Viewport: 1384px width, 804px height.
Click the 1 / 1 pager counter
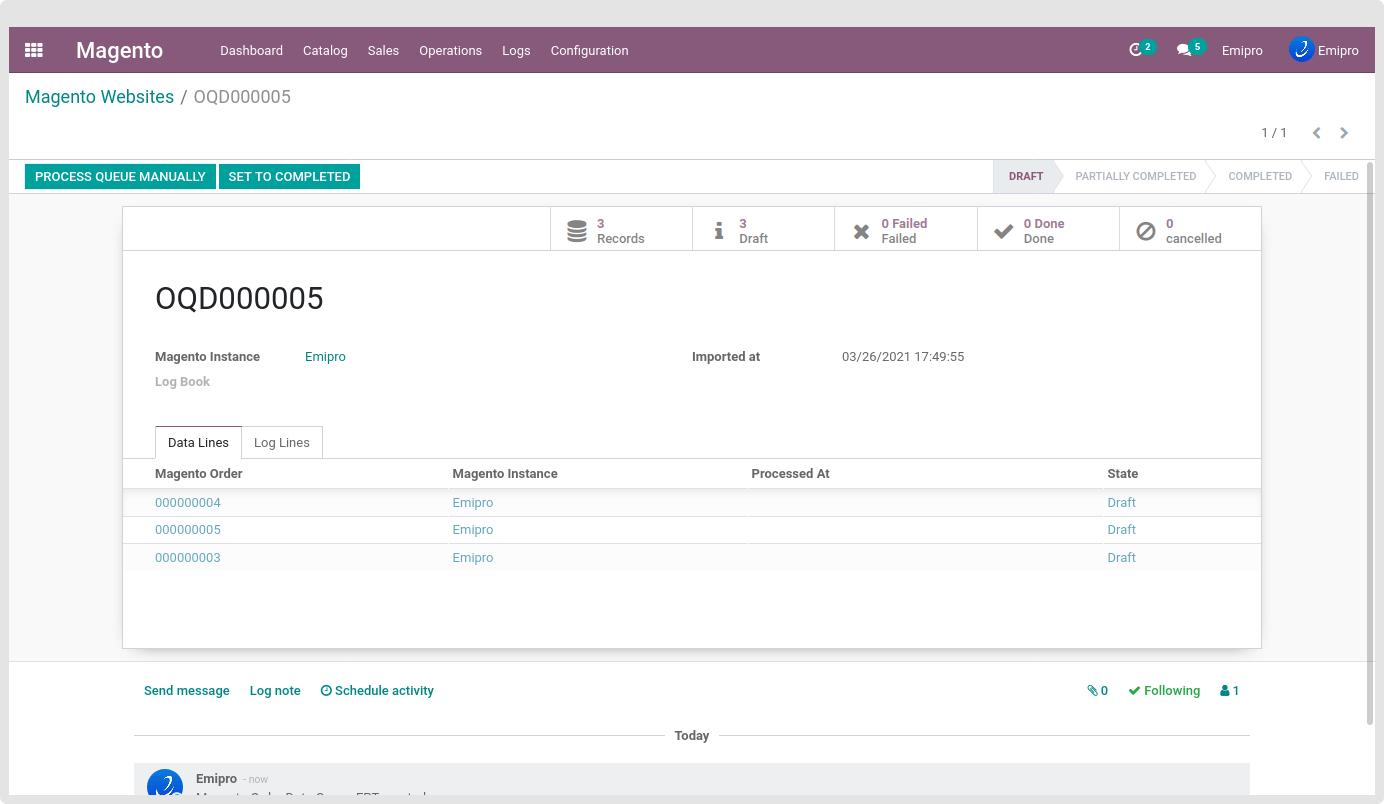click(x=1274, y=133)
